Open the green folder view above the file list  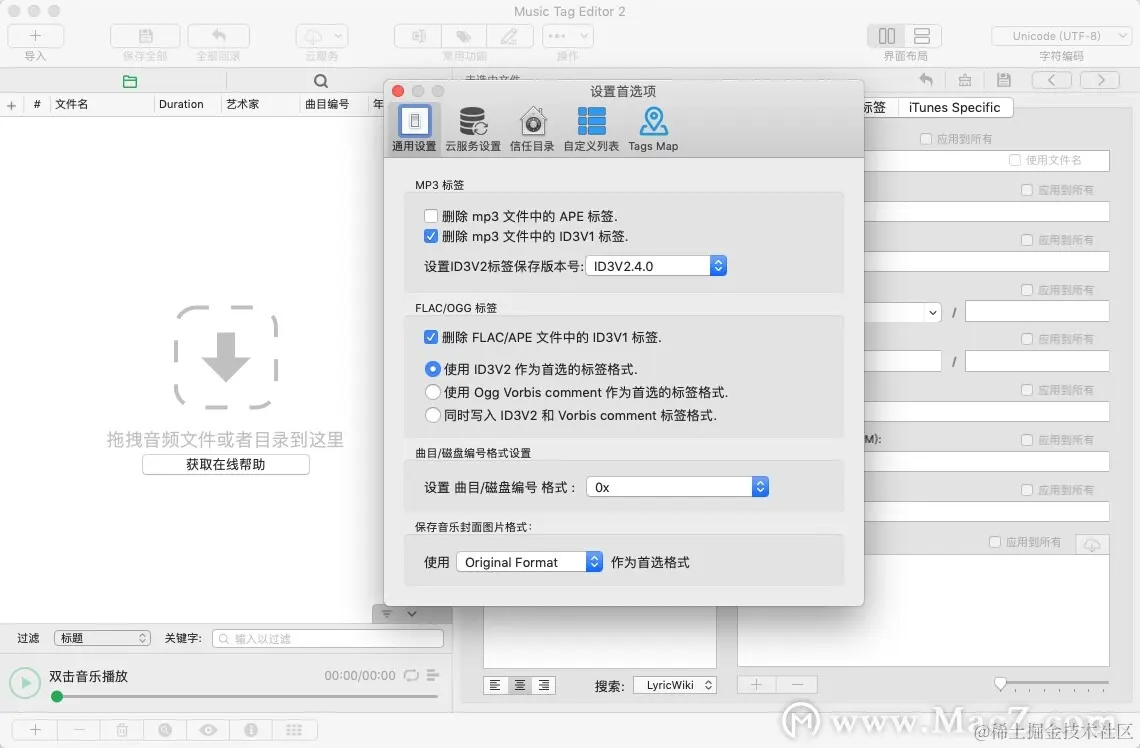(130, 81)
